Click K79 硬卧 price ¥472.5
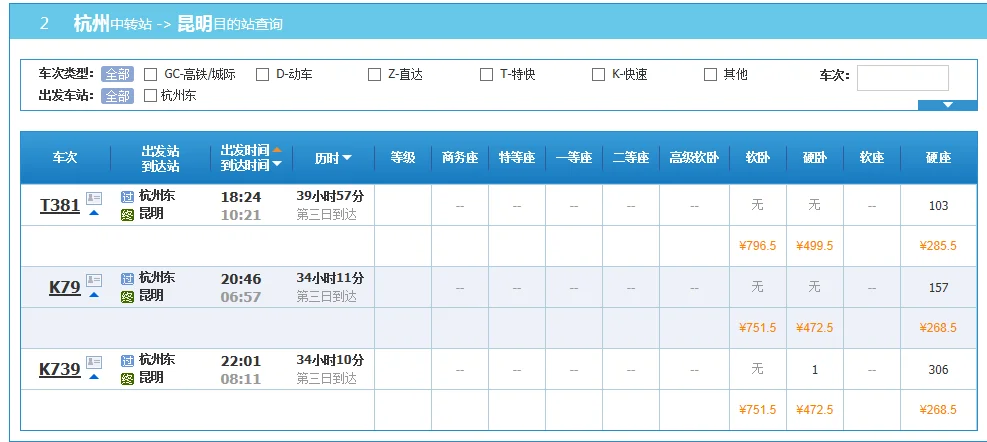 (815, 327)
